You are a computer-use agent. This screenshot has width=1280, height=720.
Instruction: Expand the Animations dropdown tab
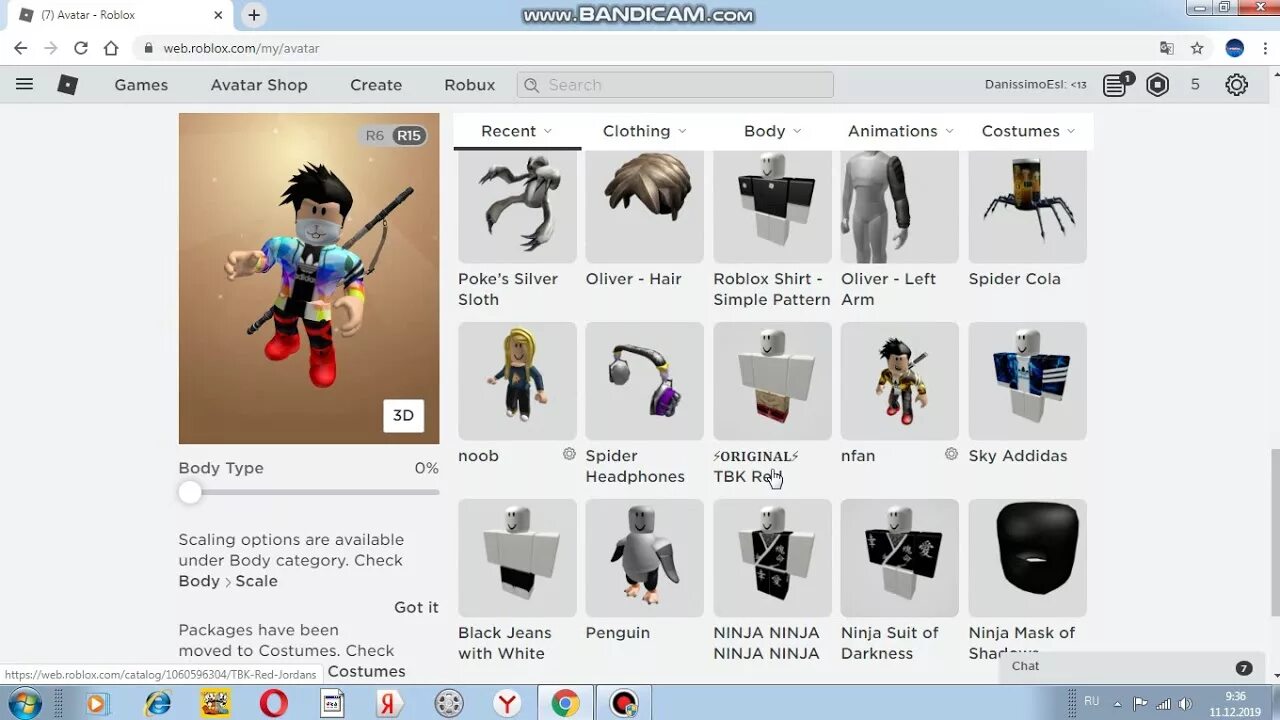pos(901,131)
